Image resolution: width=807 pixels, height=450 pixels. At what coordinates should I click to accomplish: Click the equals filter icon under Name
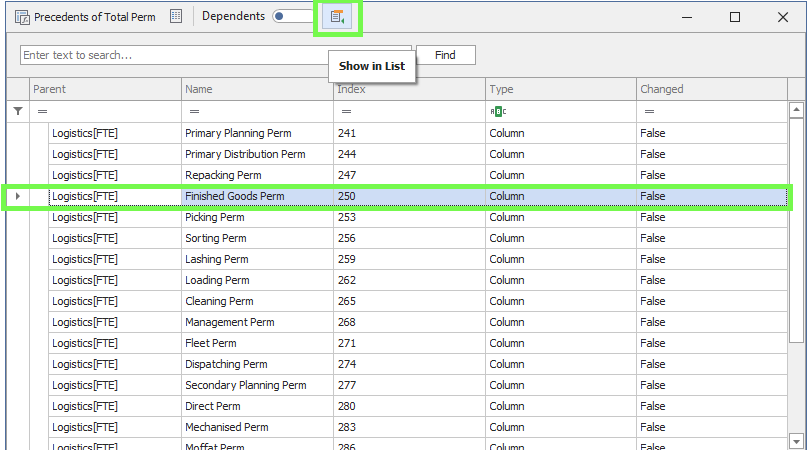[x=194, y=111]
